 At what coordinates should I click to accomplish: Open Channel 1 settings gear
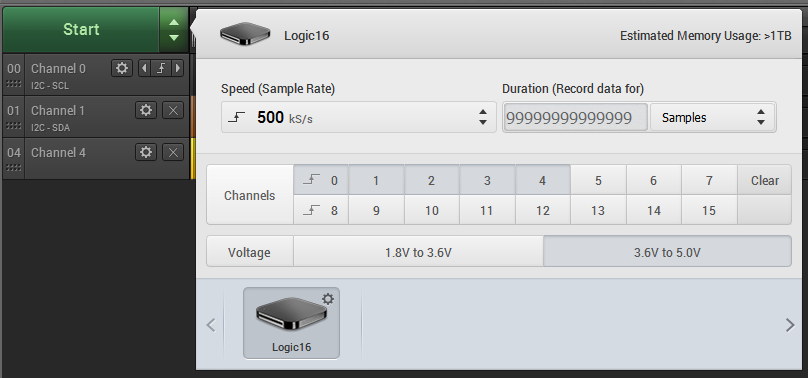pyautogui.click(x=146, y=110)
